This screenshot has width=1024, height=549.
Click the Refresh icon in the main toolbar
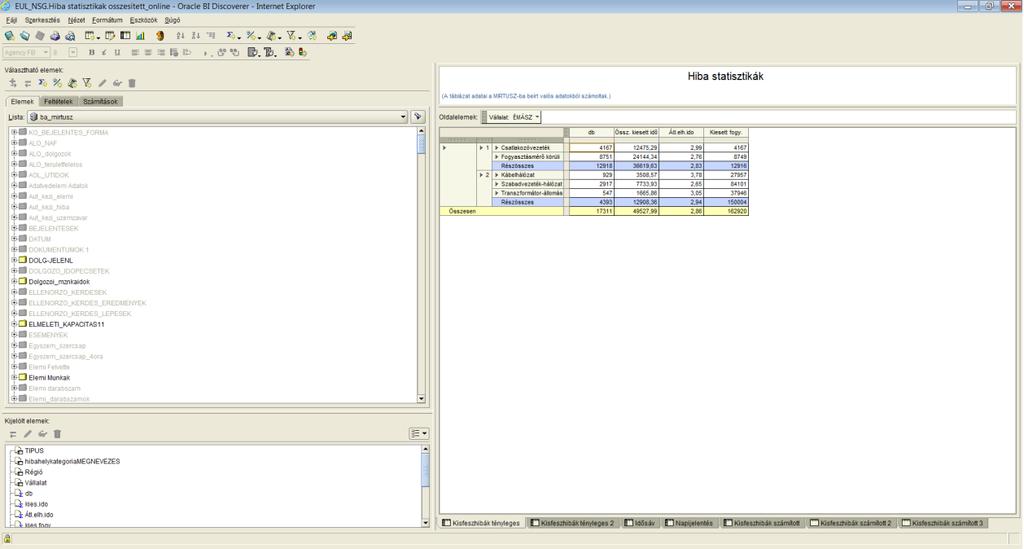pos(312,36)
